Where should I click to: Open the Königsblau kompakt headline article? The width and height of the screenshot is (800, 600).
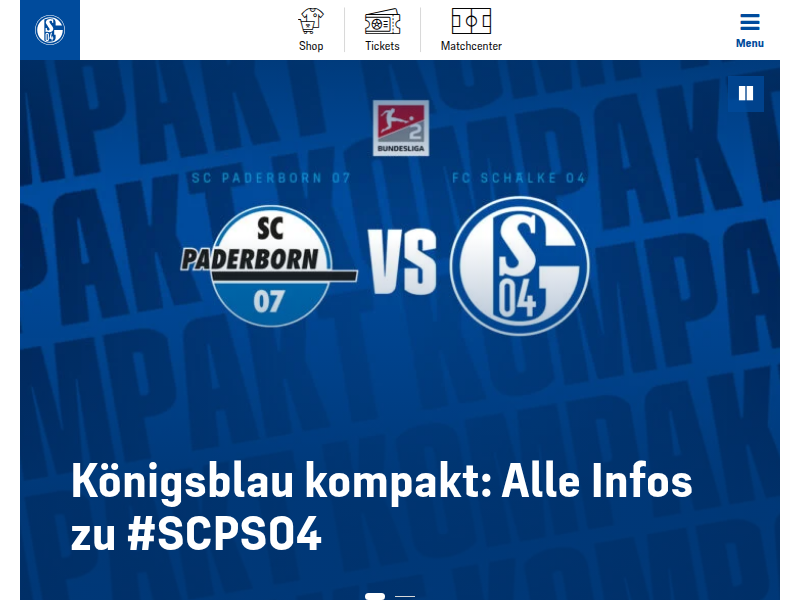click(382, 506)
